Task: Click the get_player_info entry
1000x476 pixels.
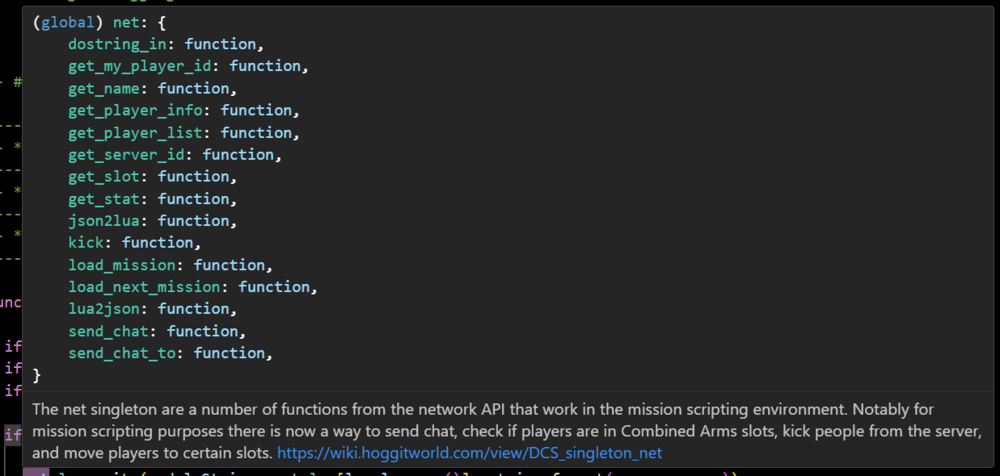Action: pyautogui.click(x=139, y=110)
